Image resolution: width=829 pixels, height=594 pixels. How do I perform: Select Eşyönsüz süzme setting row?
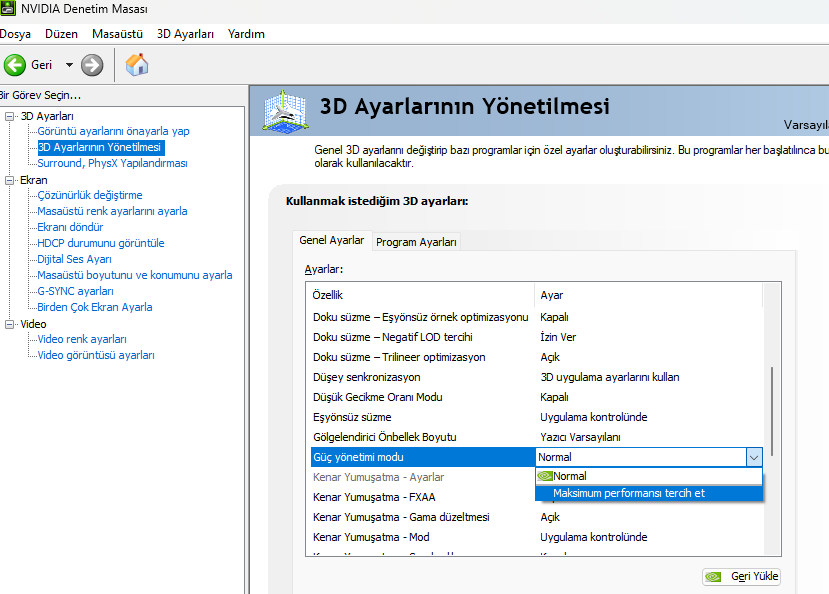tap(537, 417)
